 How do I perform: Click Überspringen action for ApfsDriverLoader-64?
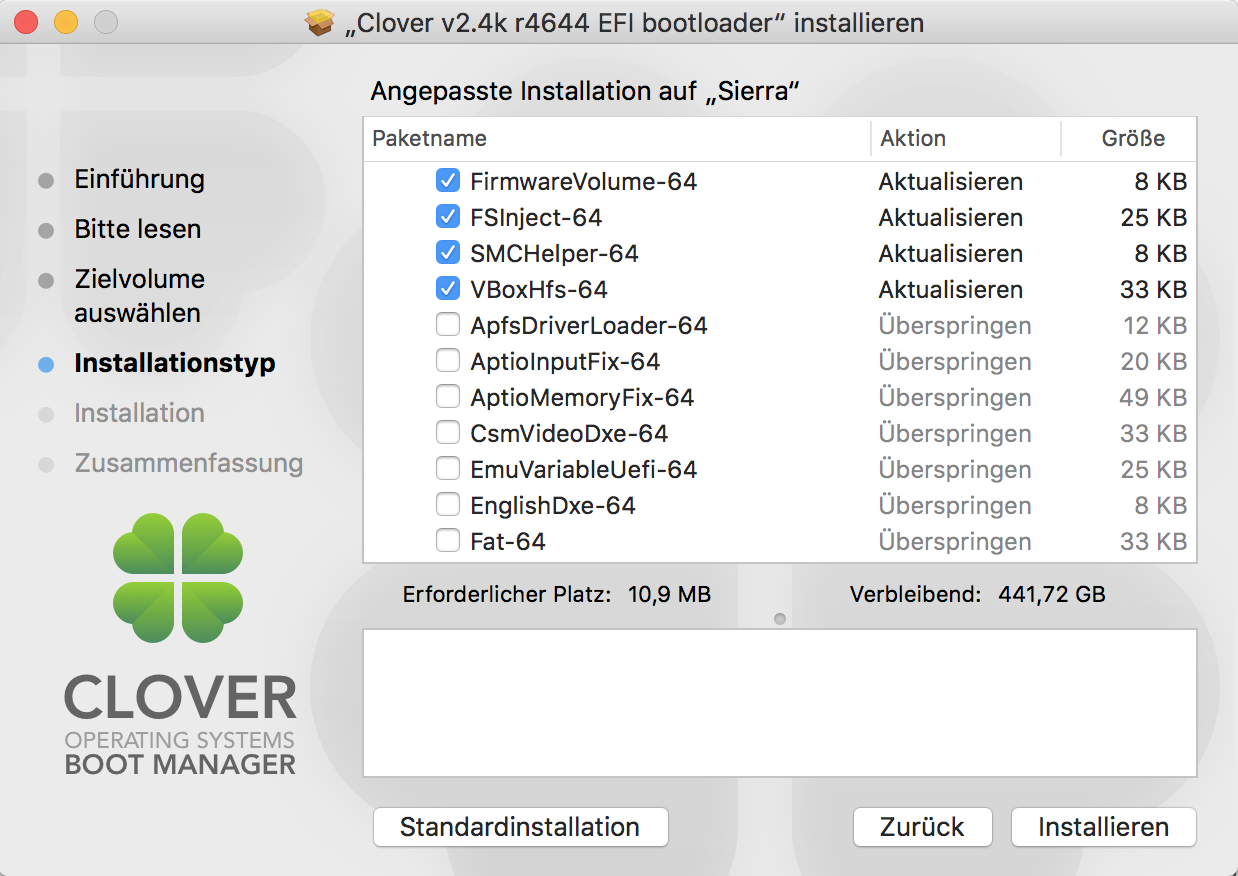pyautogui.click(x=955, y=325)
